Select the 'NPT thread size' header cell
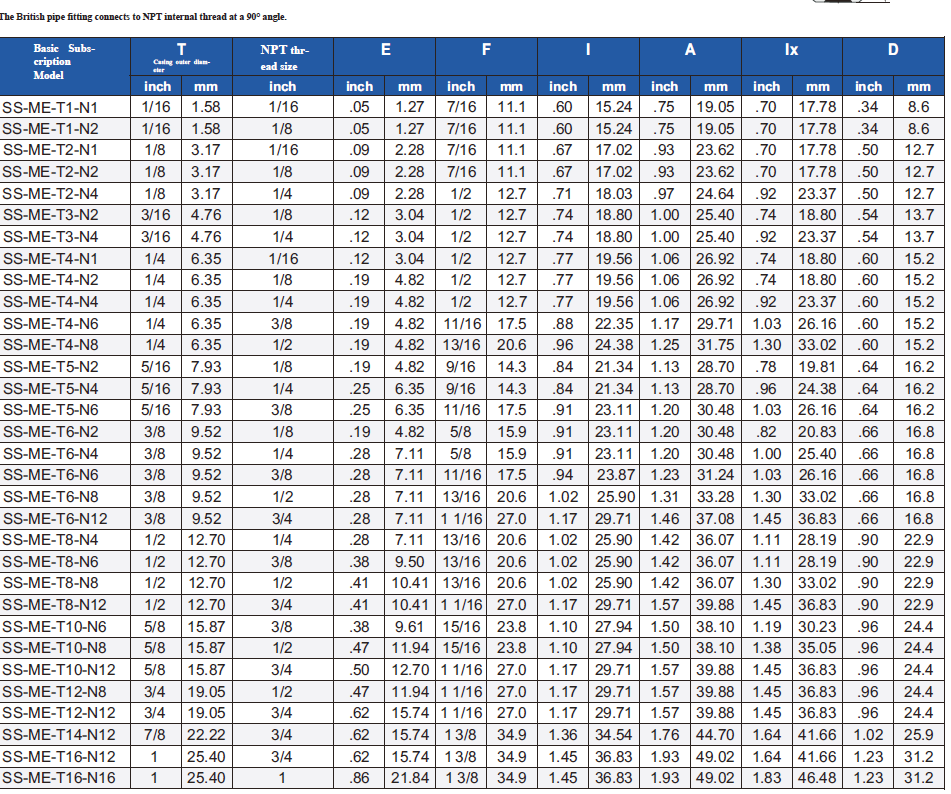 283,57
